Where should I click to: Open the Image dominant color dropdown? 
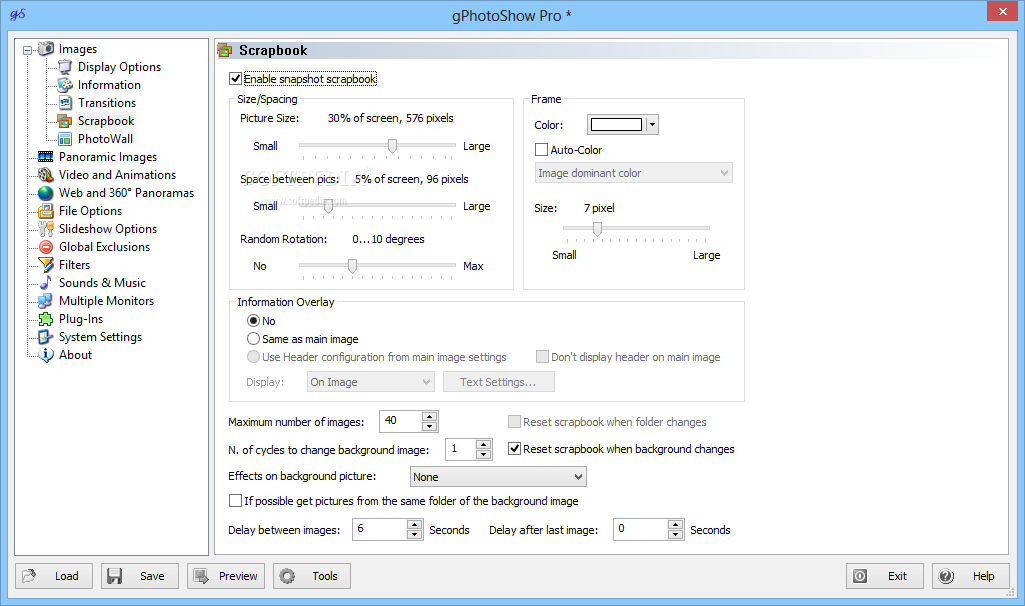click(x=633, y=173)
